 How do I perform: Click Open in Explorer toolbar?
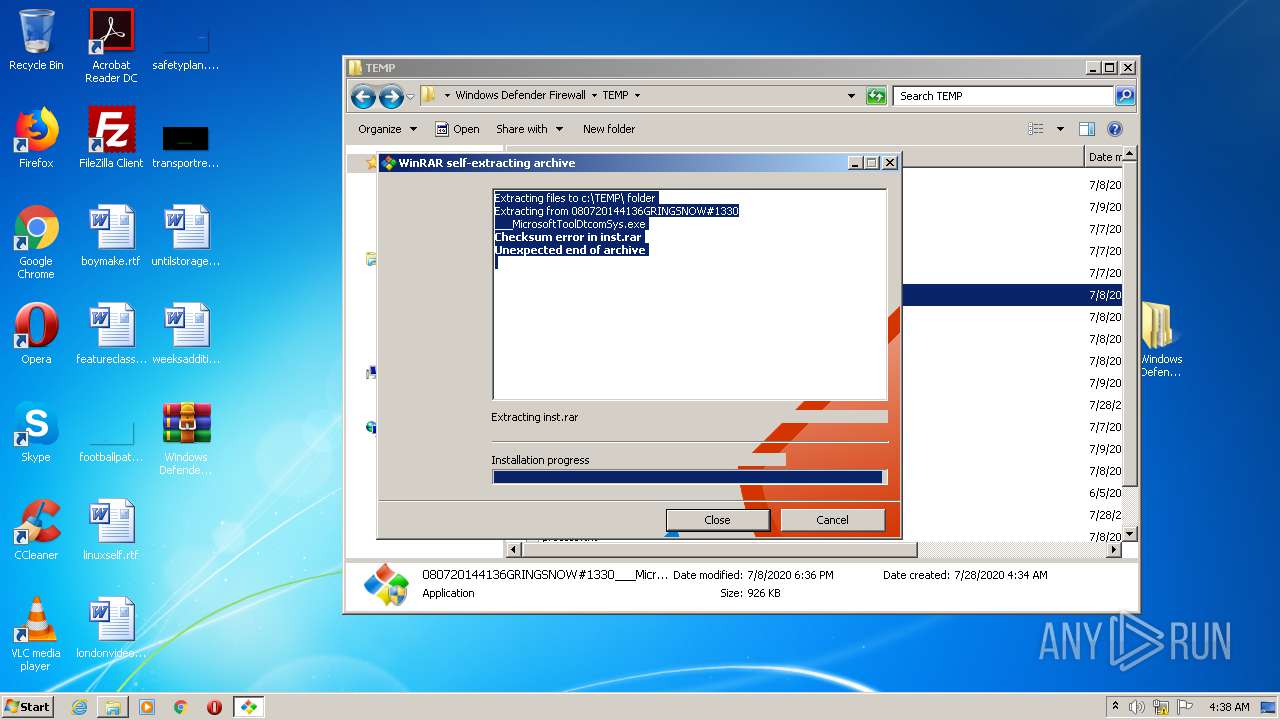tap(457, 129)
